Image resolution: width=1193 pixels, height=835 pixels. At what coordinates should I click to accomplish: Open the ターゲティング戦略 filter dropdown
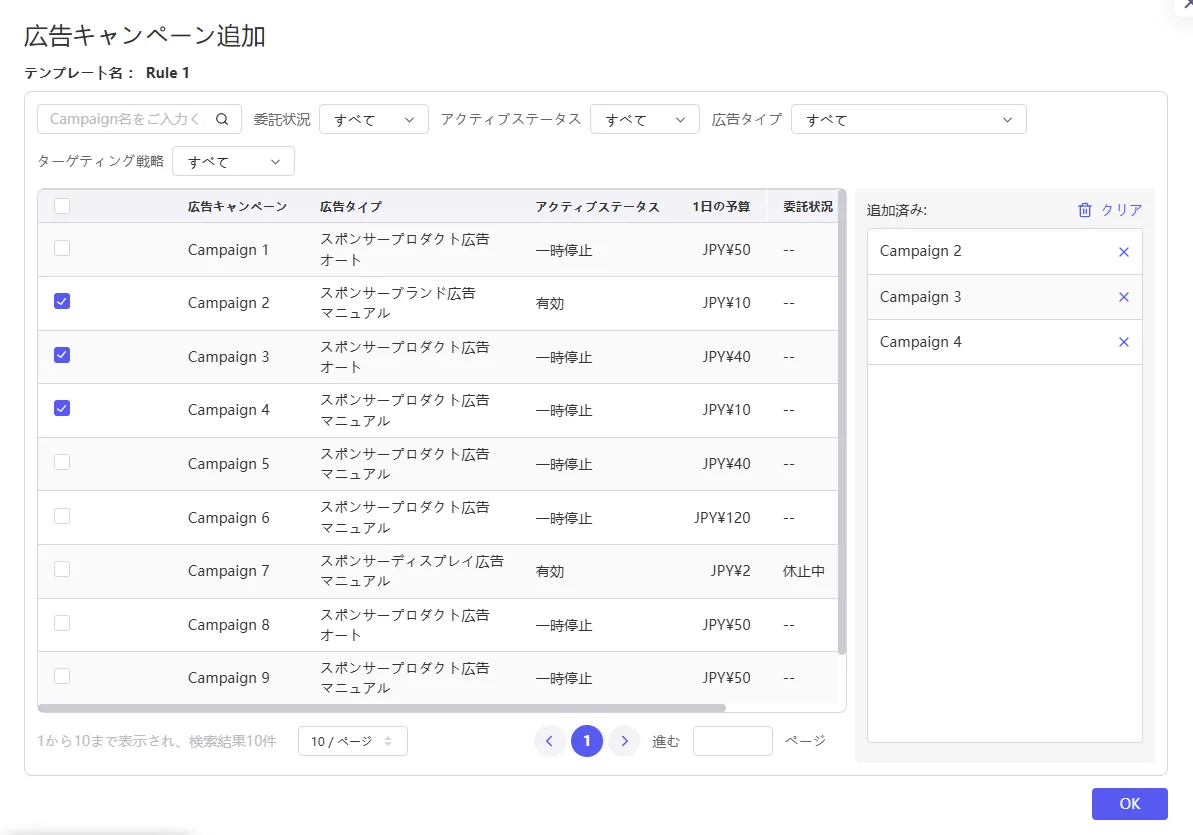click(233, 161)
